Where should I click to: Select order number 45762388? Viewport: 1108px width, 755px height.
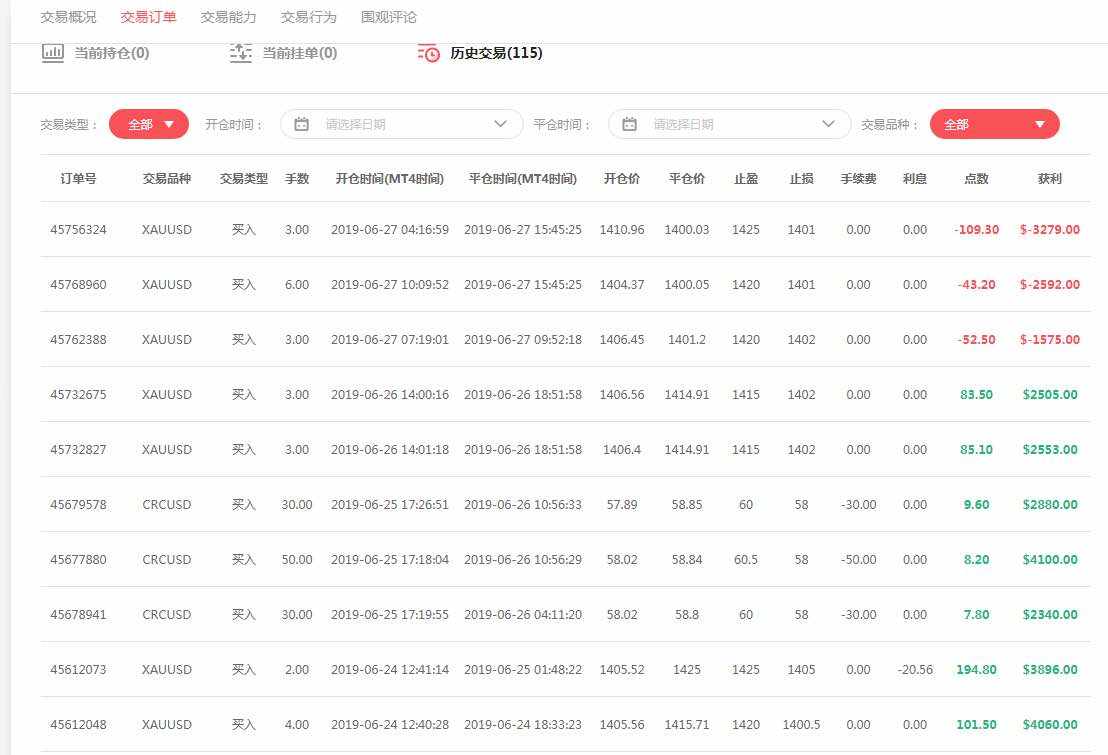click(x=78, y=340)
